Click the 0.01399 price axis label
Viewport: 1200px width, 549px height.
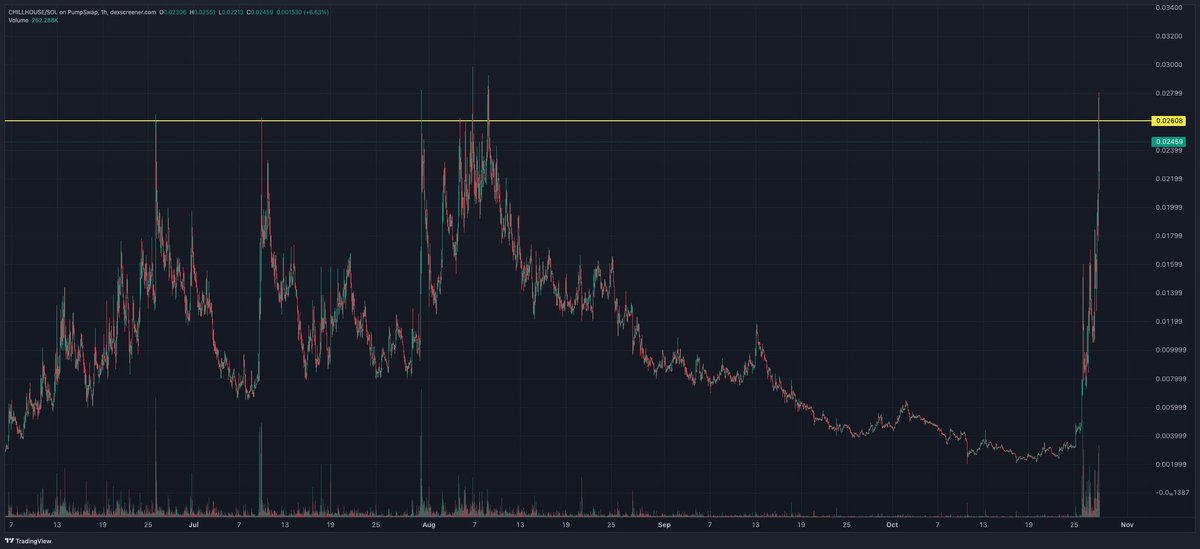click(1169, 293)
